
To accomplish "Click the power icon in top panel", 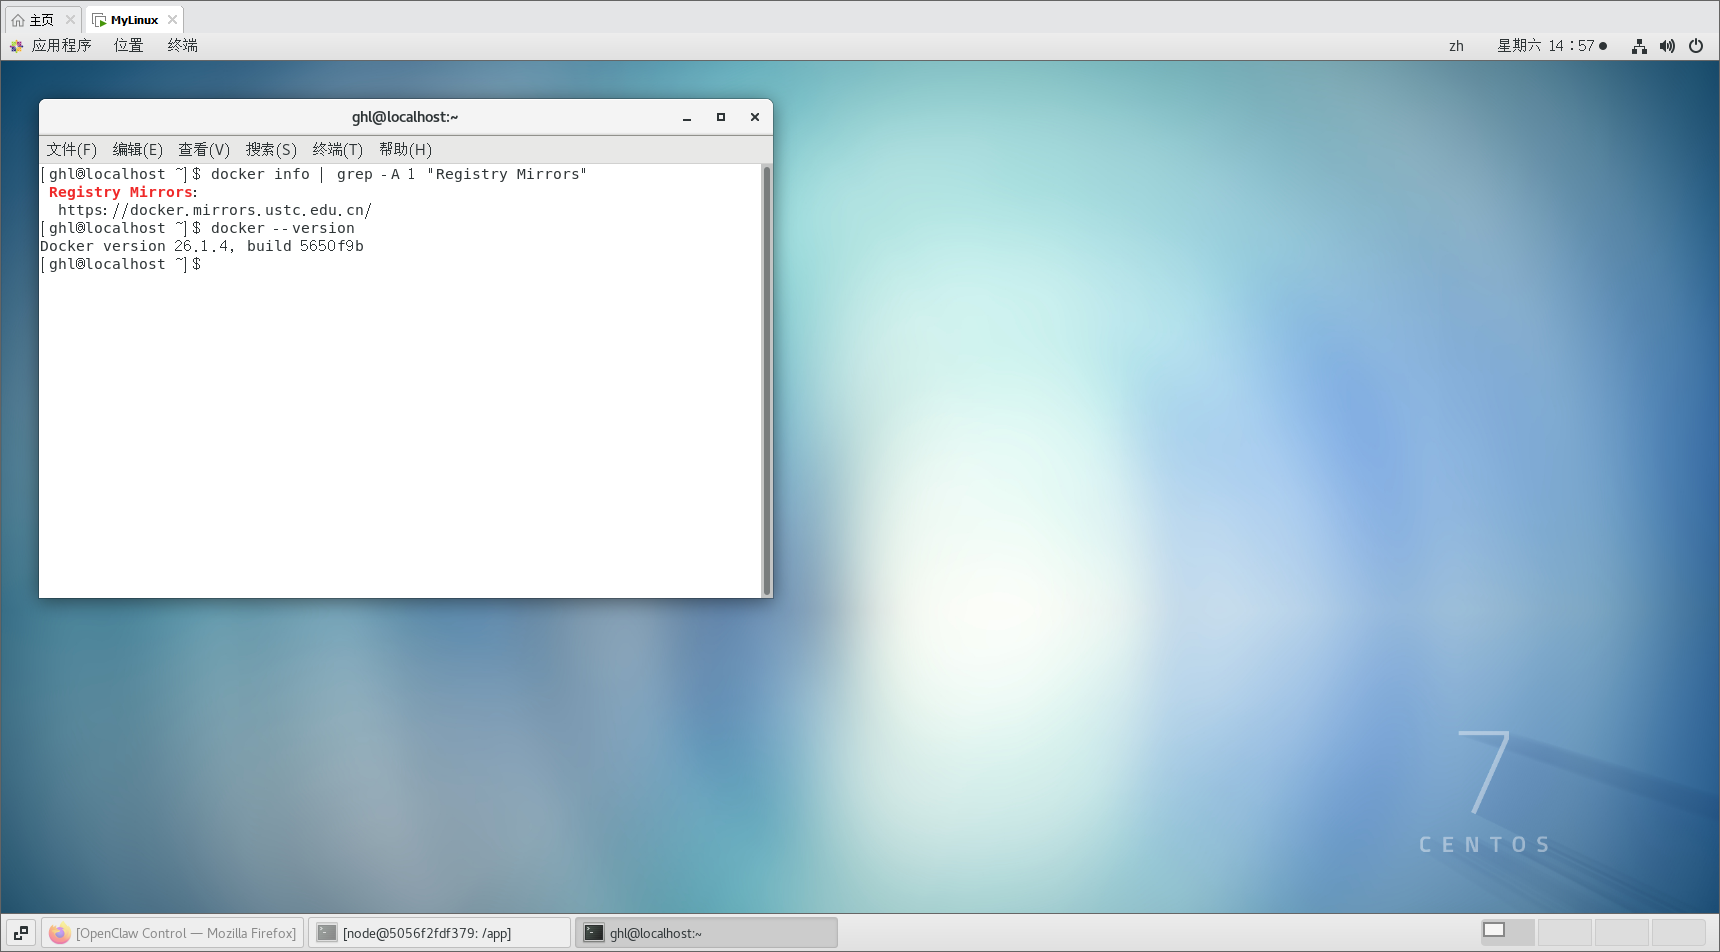I will click(x=1696, y=46).
